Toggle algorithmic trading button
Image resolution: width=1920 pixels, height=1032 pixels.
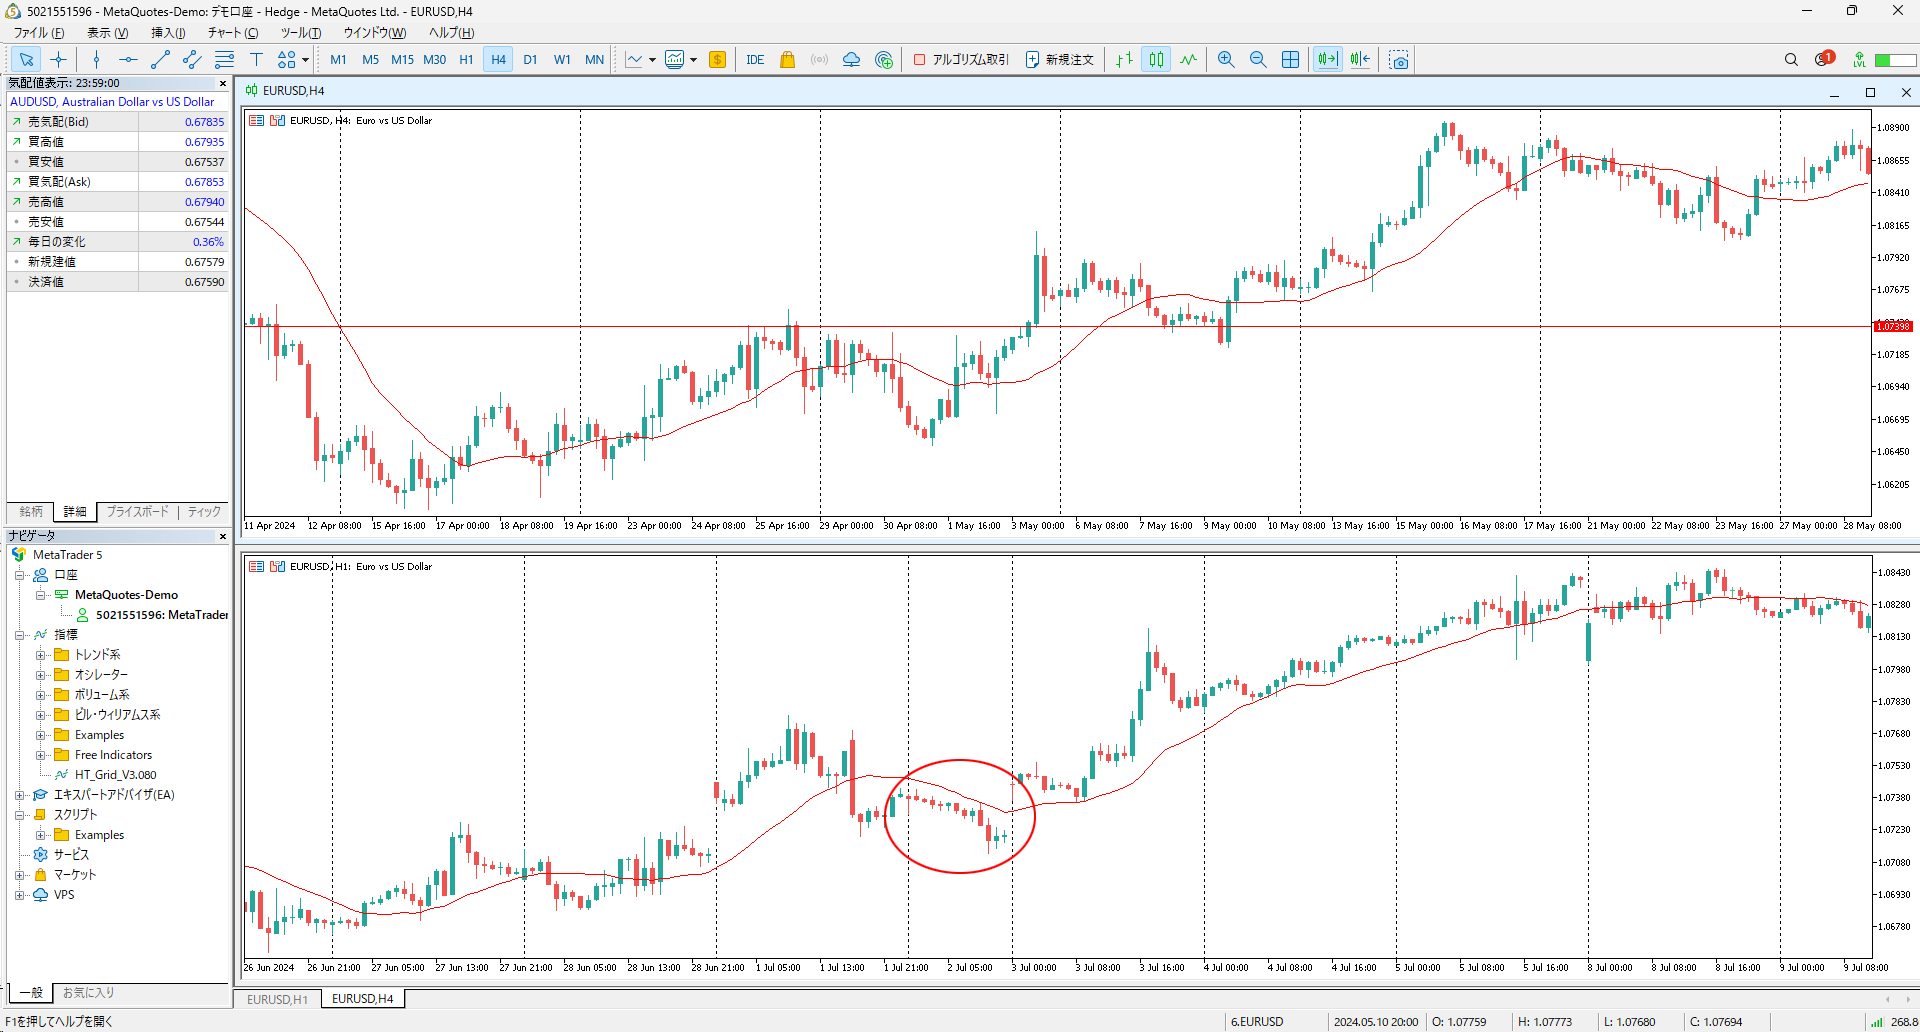961,60
